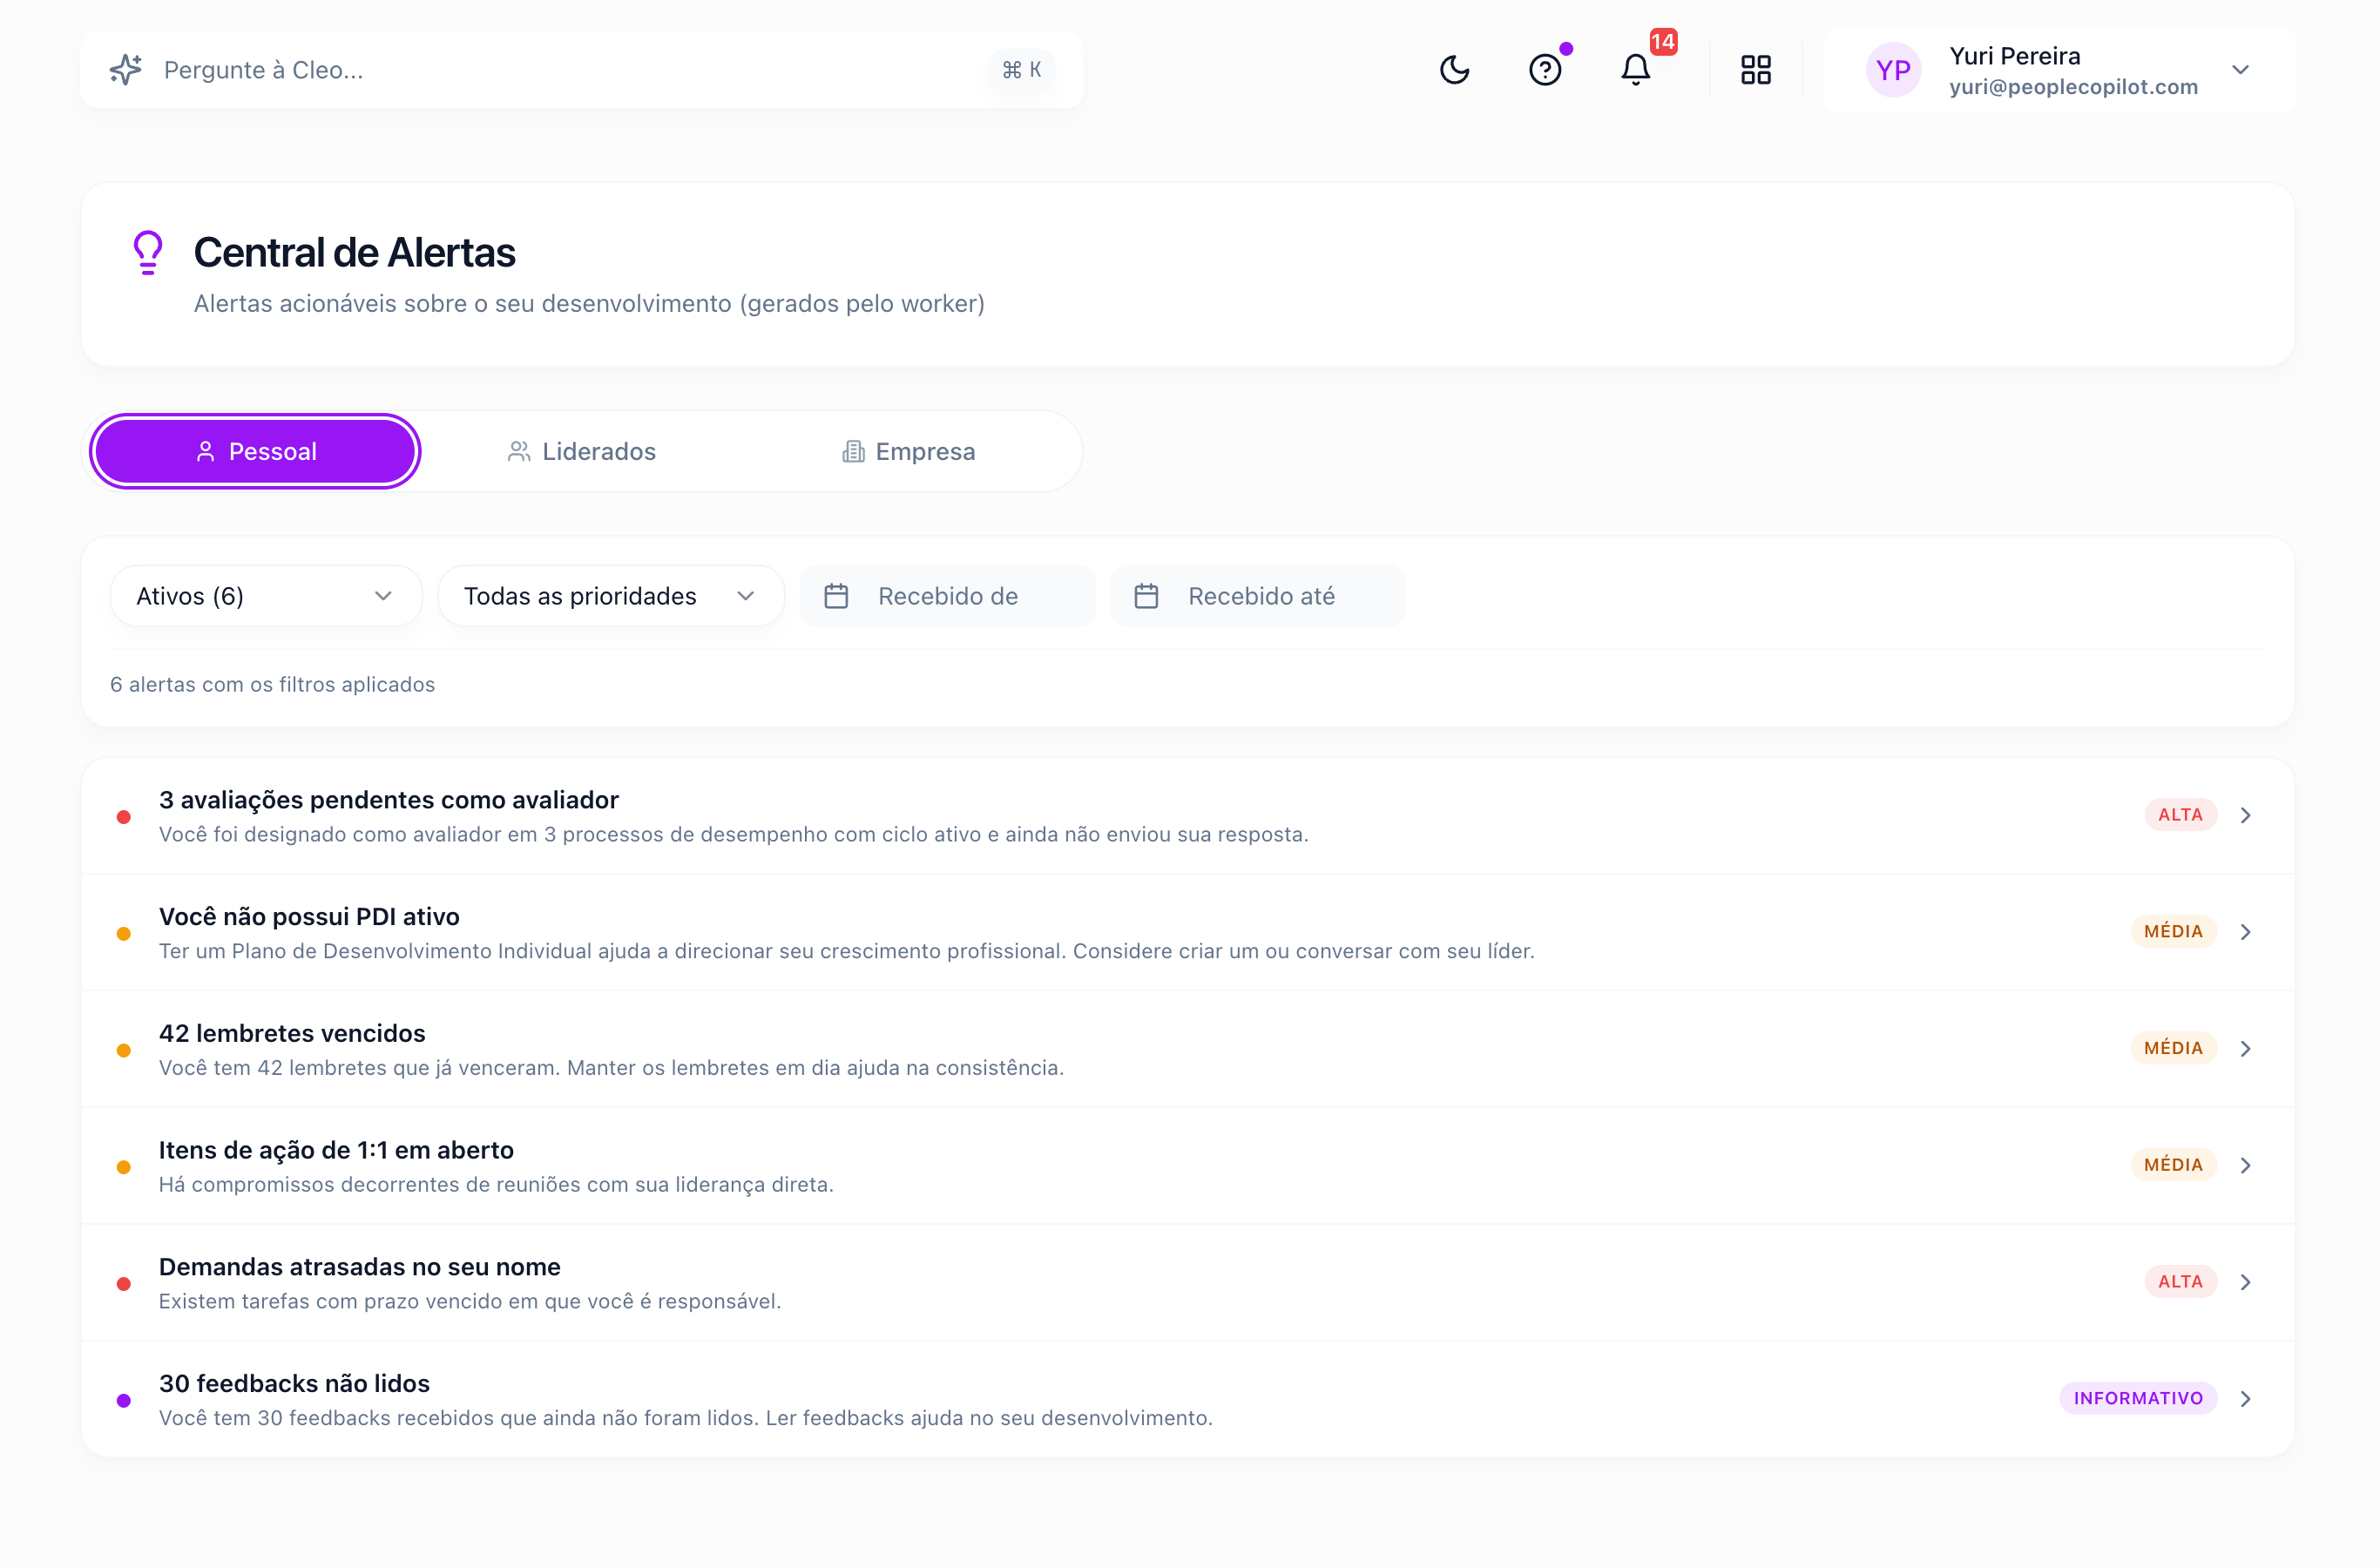This screenshot has width=2380, height=1568.
Task: Click ALTA badge on avaliações pendentes alert
Action: tap(2180, 815)
